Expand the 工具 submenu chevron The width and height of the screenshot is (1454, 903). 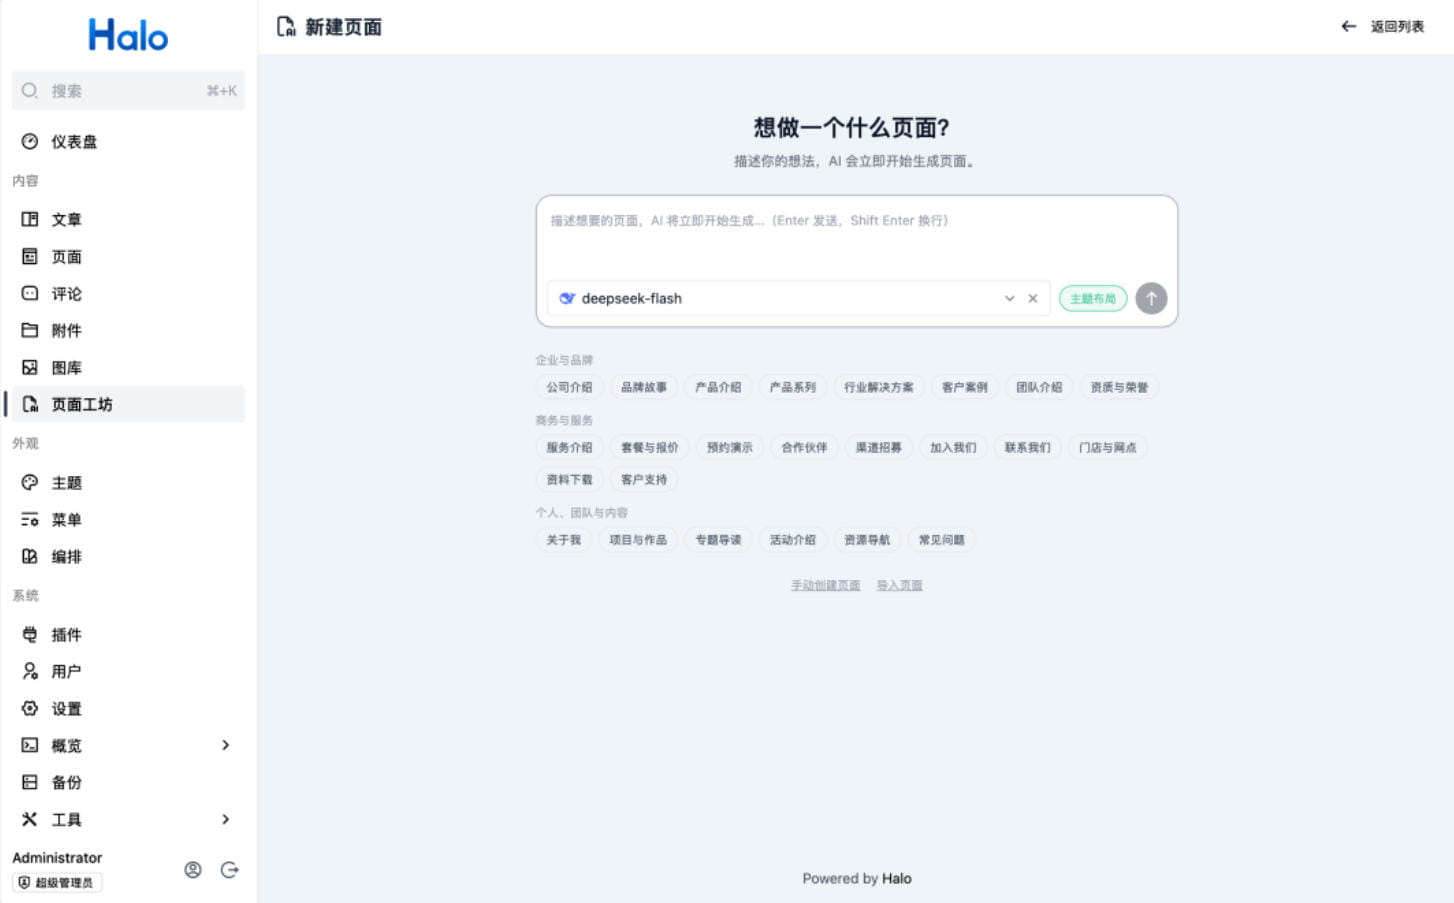click(x=226, y=819)
